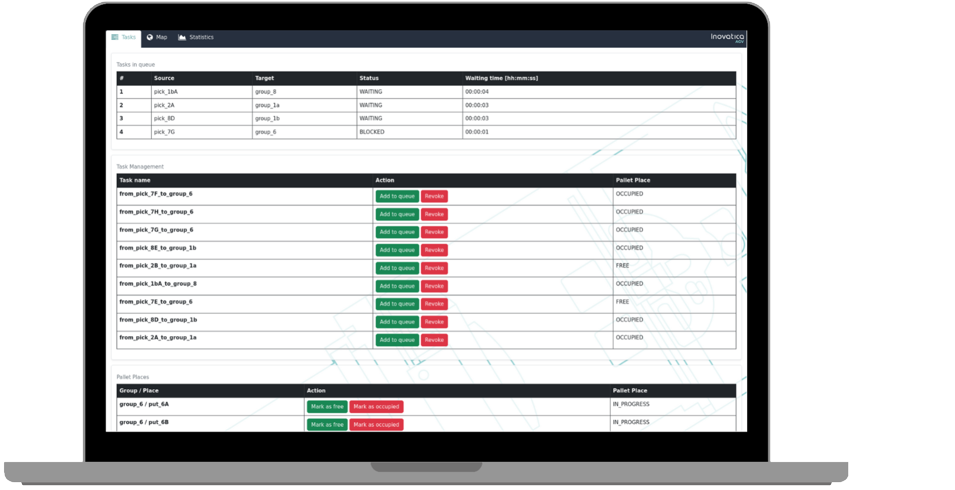The image size is (955, 490).
Task: Revoke task from_pick_8E_to_group_1b
Action: pyautogui.click(x=434, y=250)
